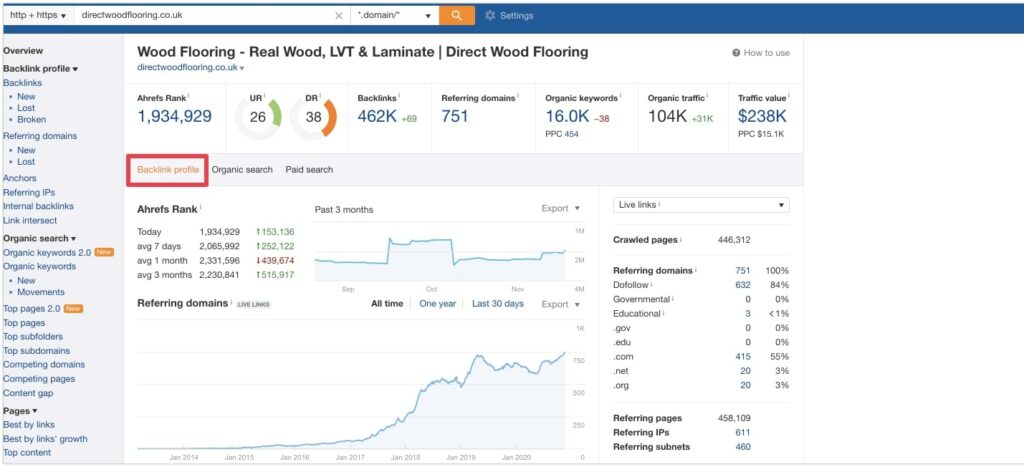Click the Referring IPs count 611
The image size is (1024, 467).
pyautogui.click(x=743, y=433)
